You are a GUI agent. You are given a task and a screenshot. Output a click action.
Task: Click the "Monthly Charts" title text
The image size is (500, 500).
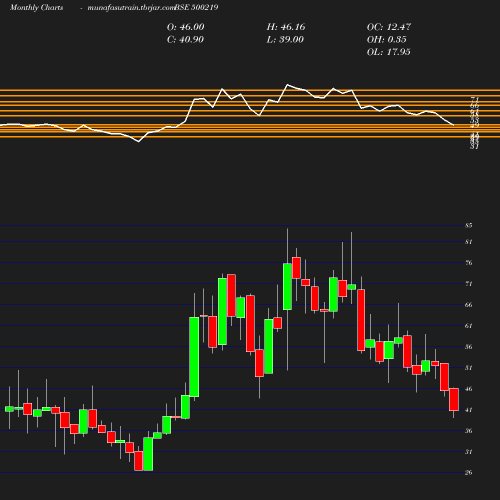pos(37,7)
